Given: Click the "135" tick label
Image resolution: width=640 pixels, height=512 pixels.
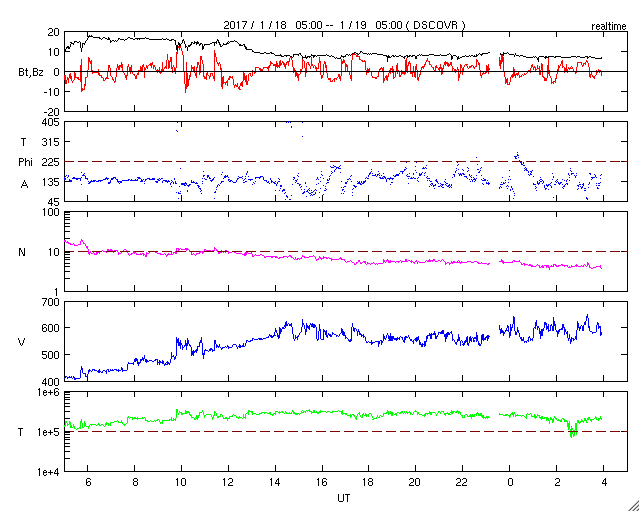Looking at the screenshot, I should coord(53,182).
